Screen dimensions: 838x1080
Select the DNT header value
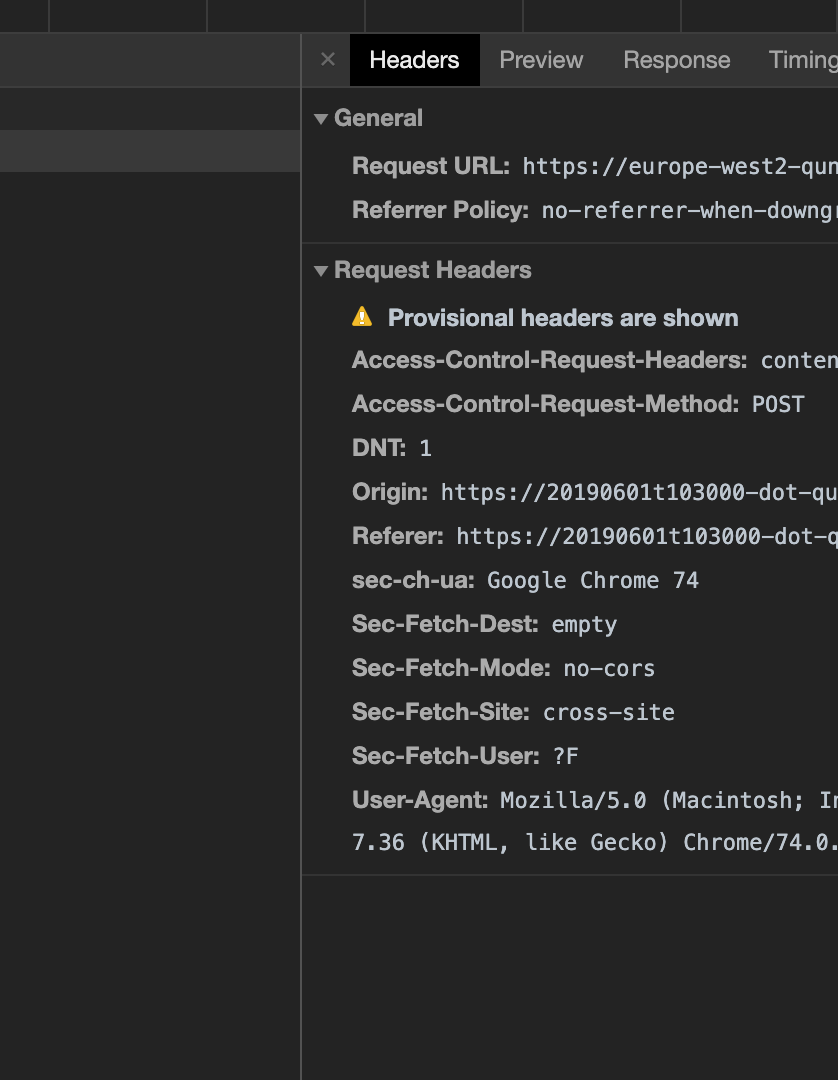(x=425, y=448)
